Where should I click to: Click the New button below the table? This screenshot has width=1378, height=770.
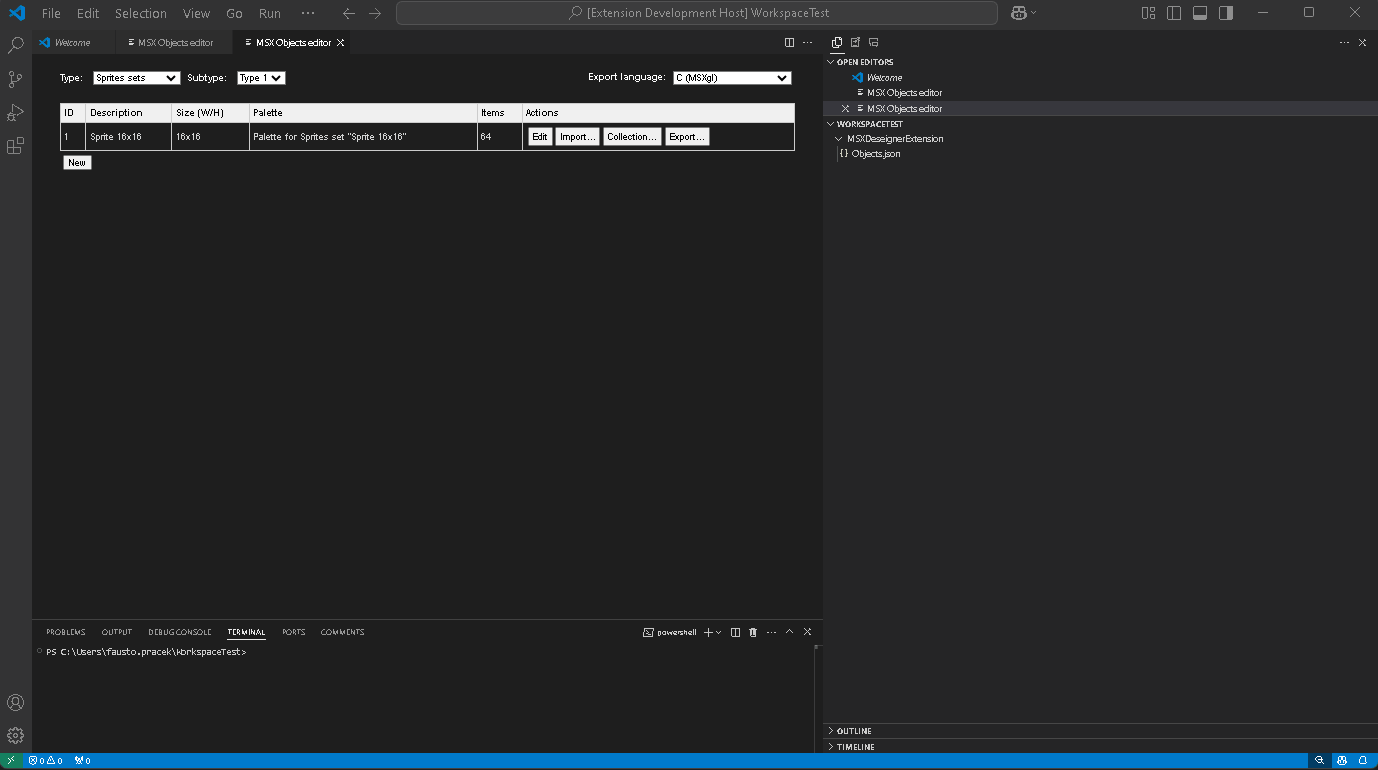click(77, 162)
